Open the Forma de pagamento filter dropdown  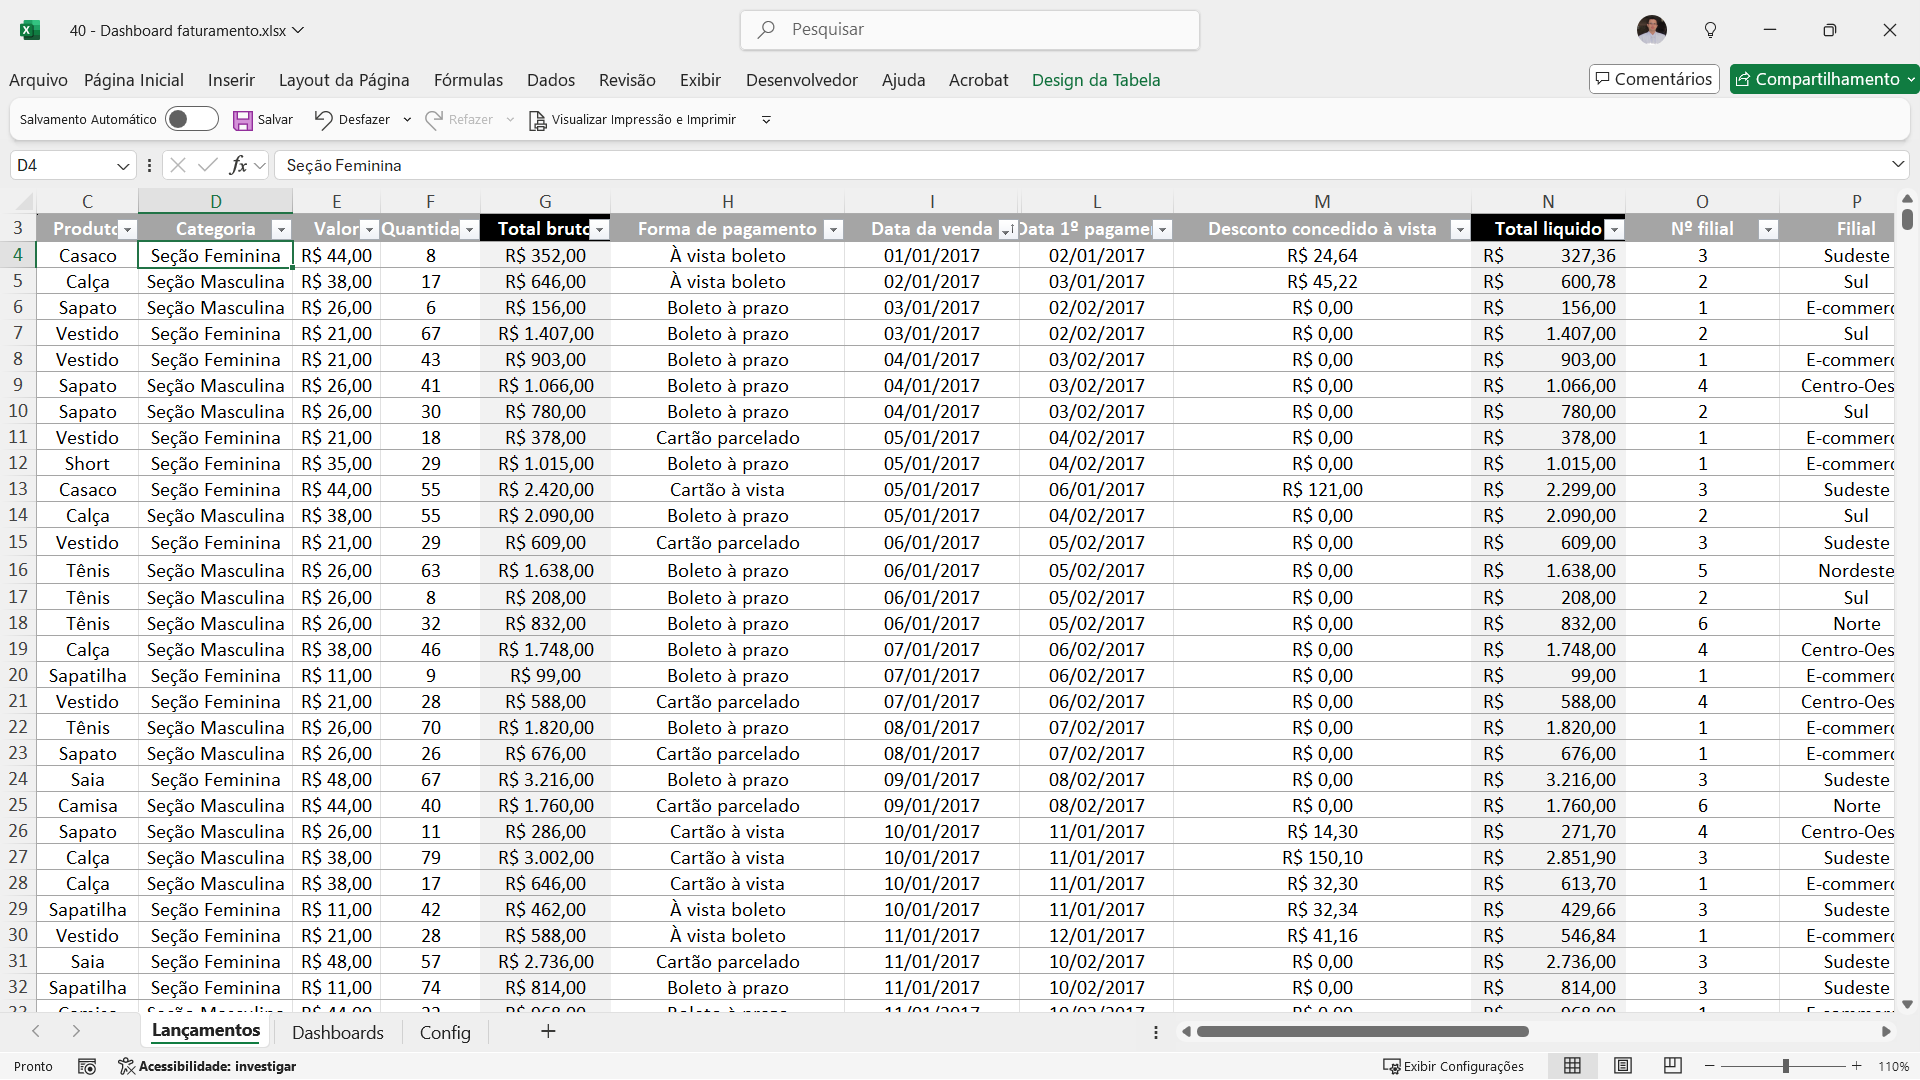(832, 230)
